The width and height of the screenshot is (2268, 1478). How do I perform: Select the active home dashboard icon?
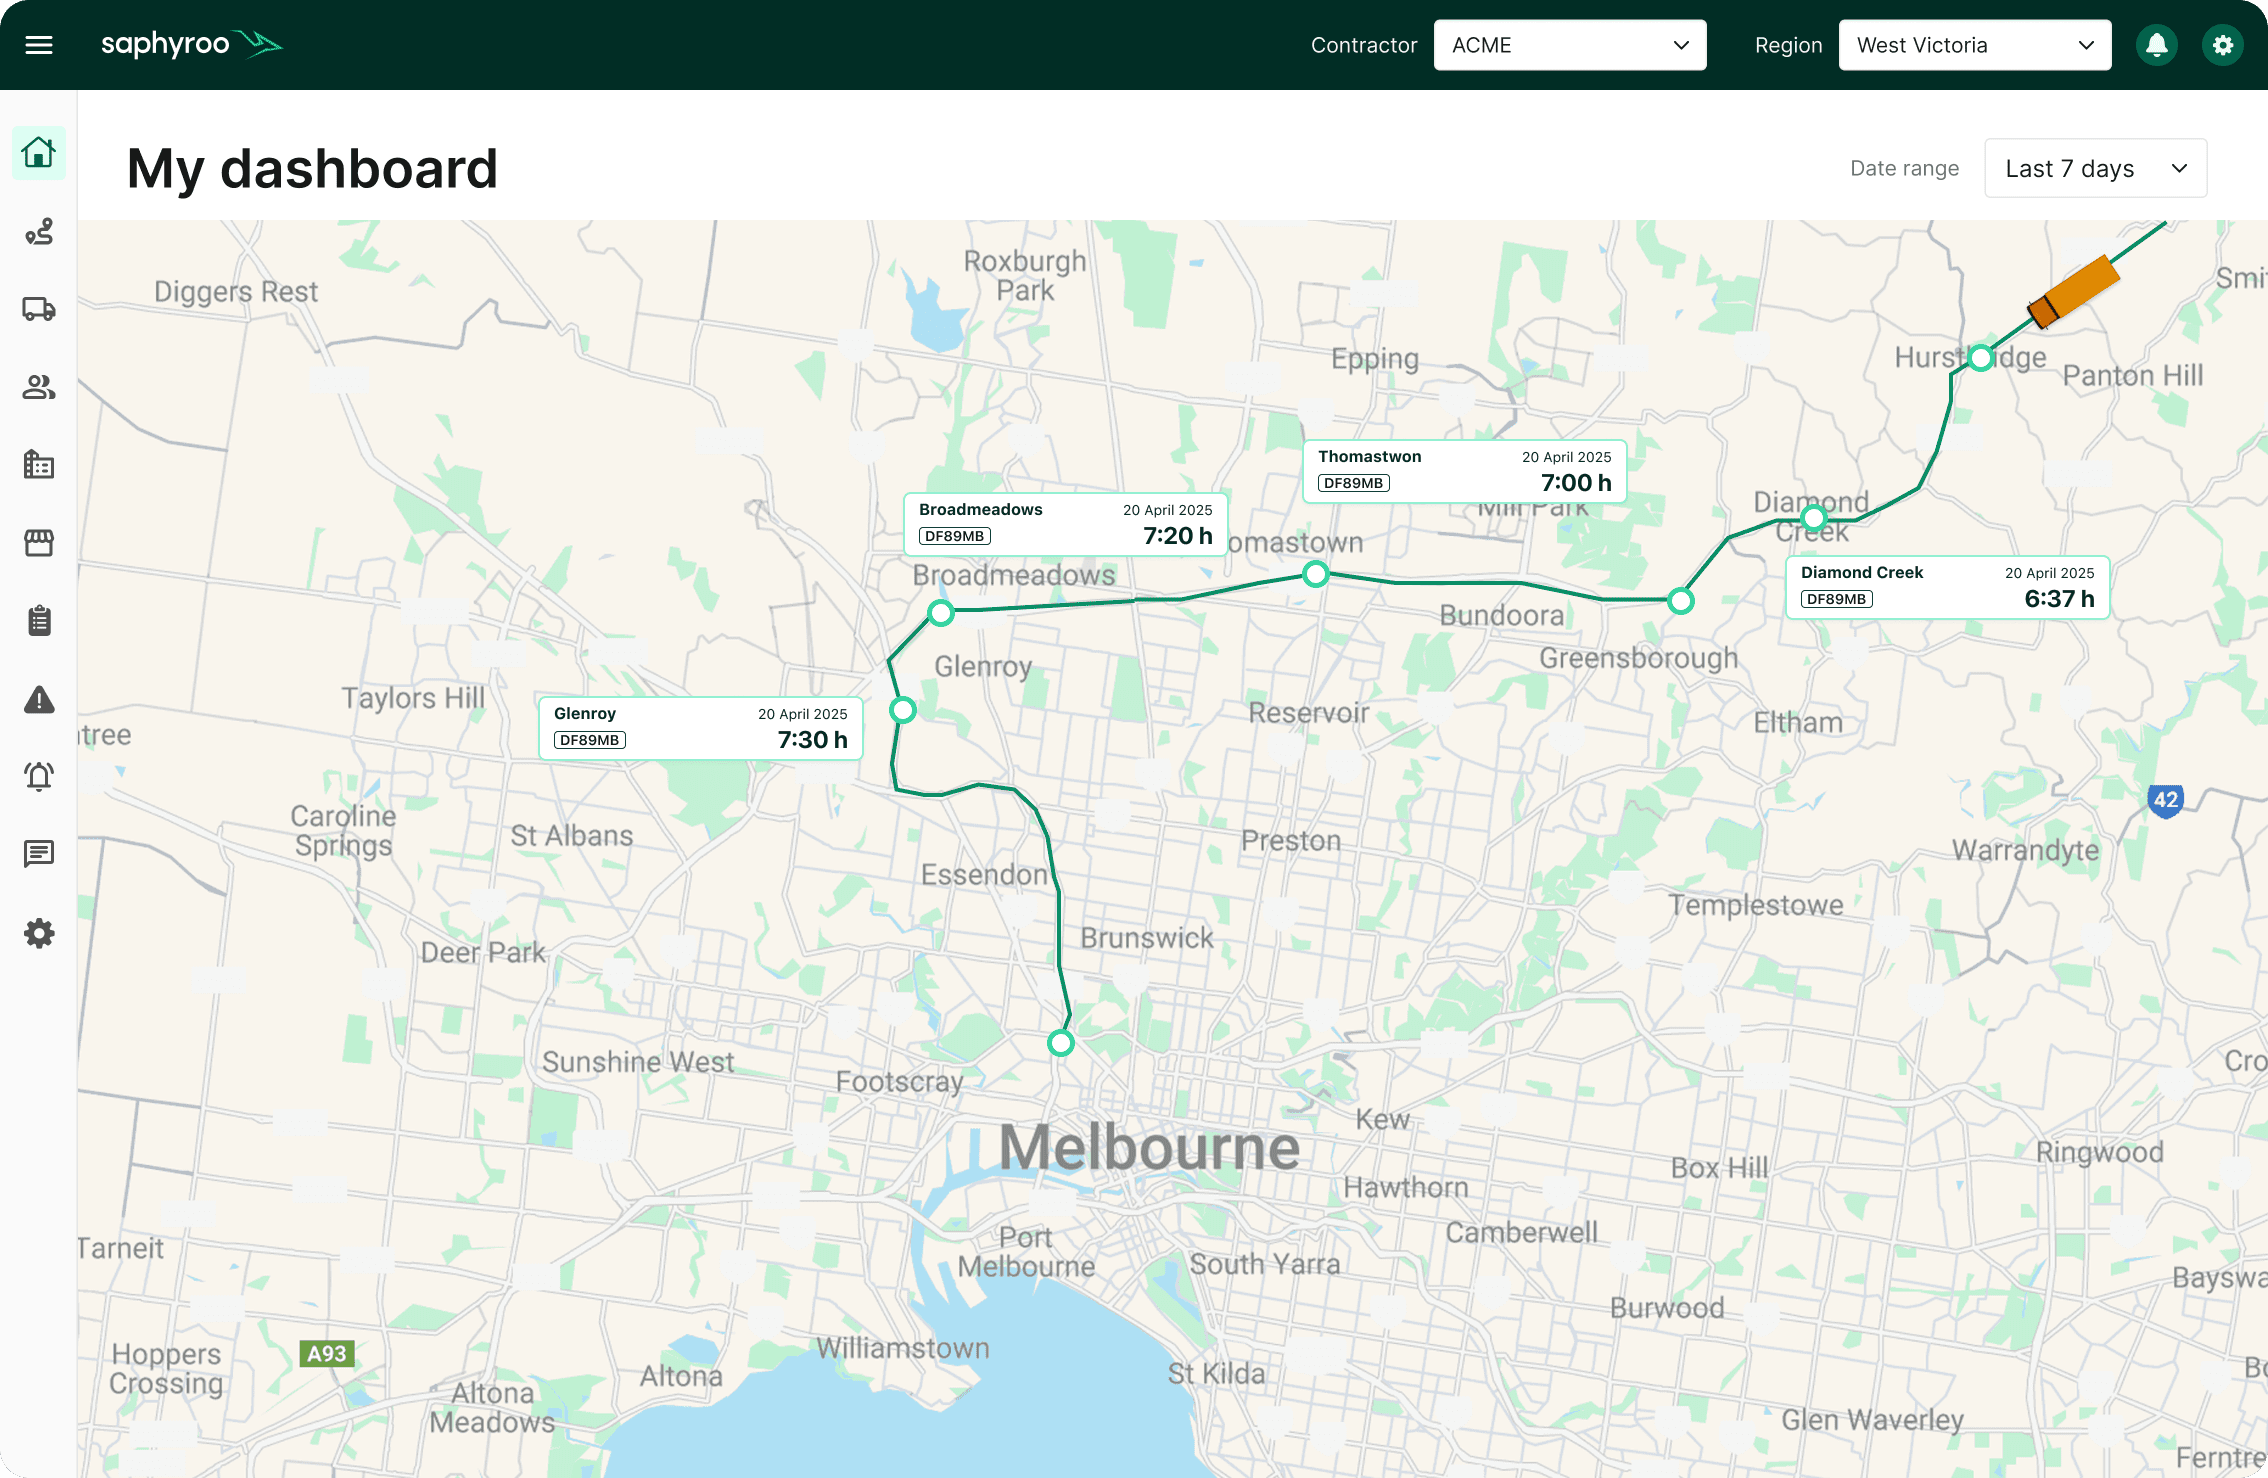click(38, 153)
